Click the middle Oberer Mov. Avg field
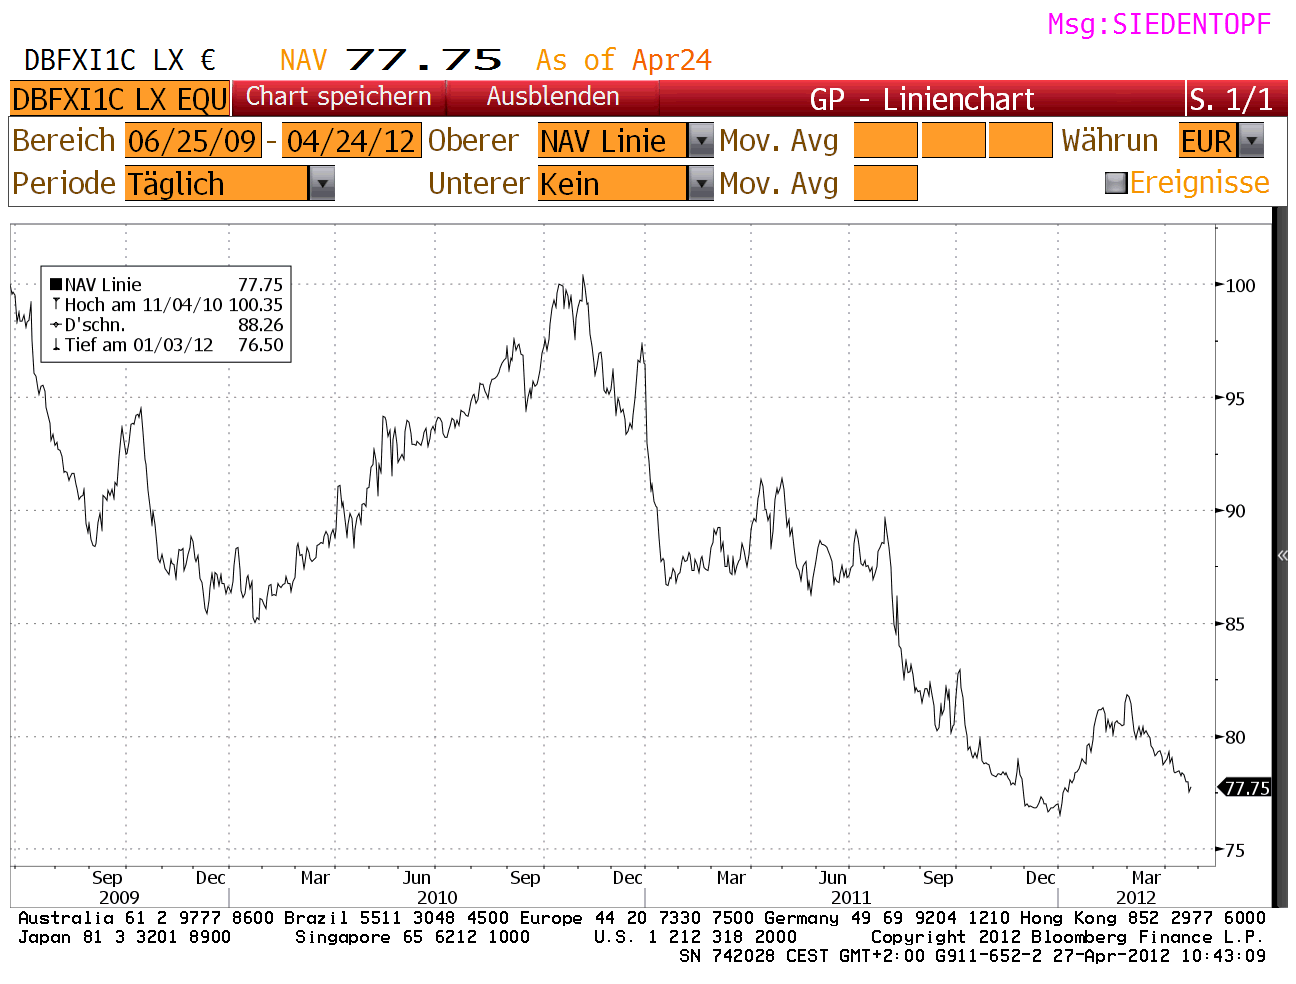Viewport: 1296px width, 984px height. pyautogui.click(x=953, y=141)
